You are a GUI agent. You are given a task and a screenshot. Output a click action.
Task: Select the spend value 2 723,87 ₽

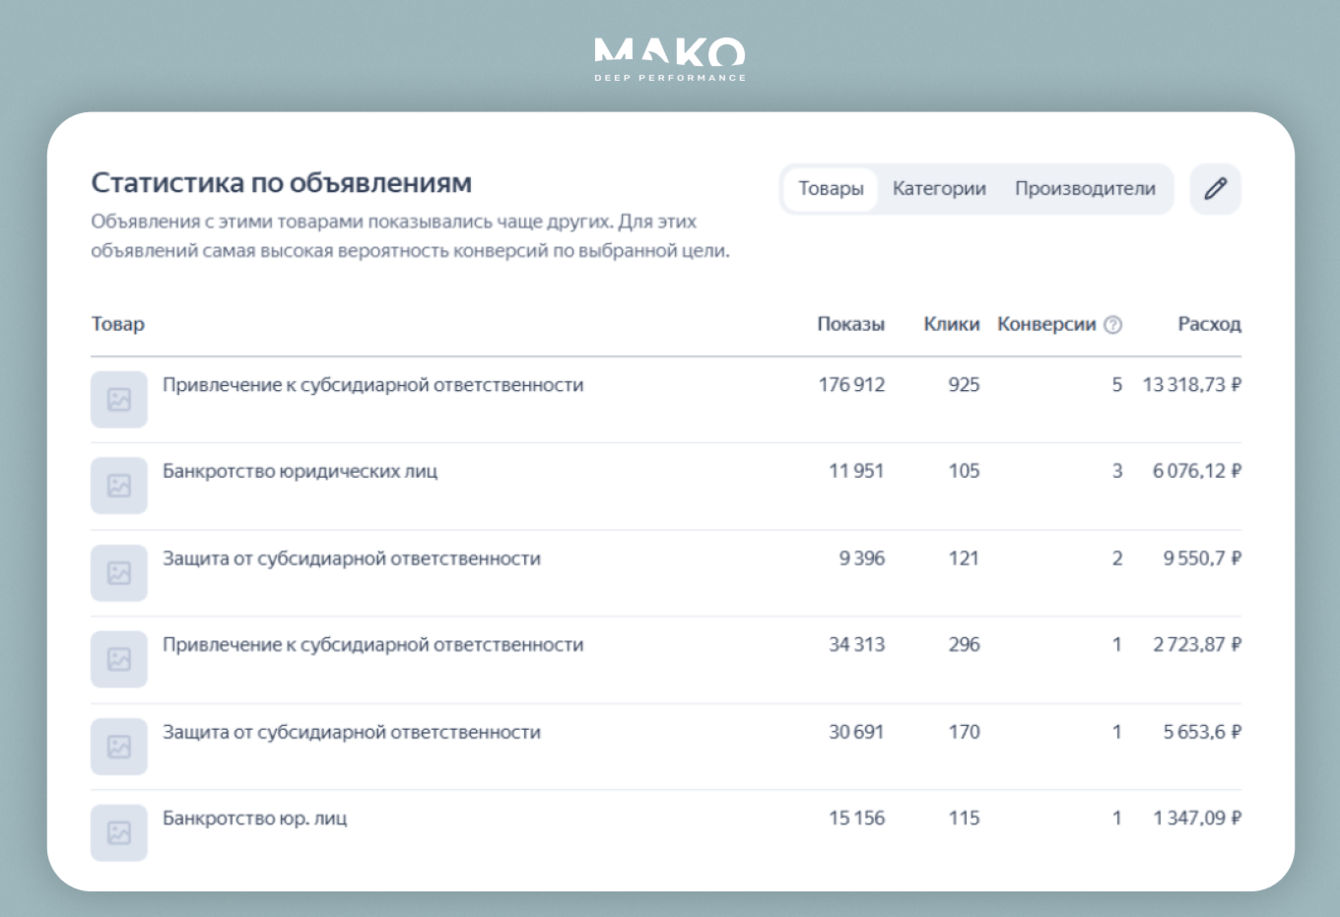pos(1197,645)
